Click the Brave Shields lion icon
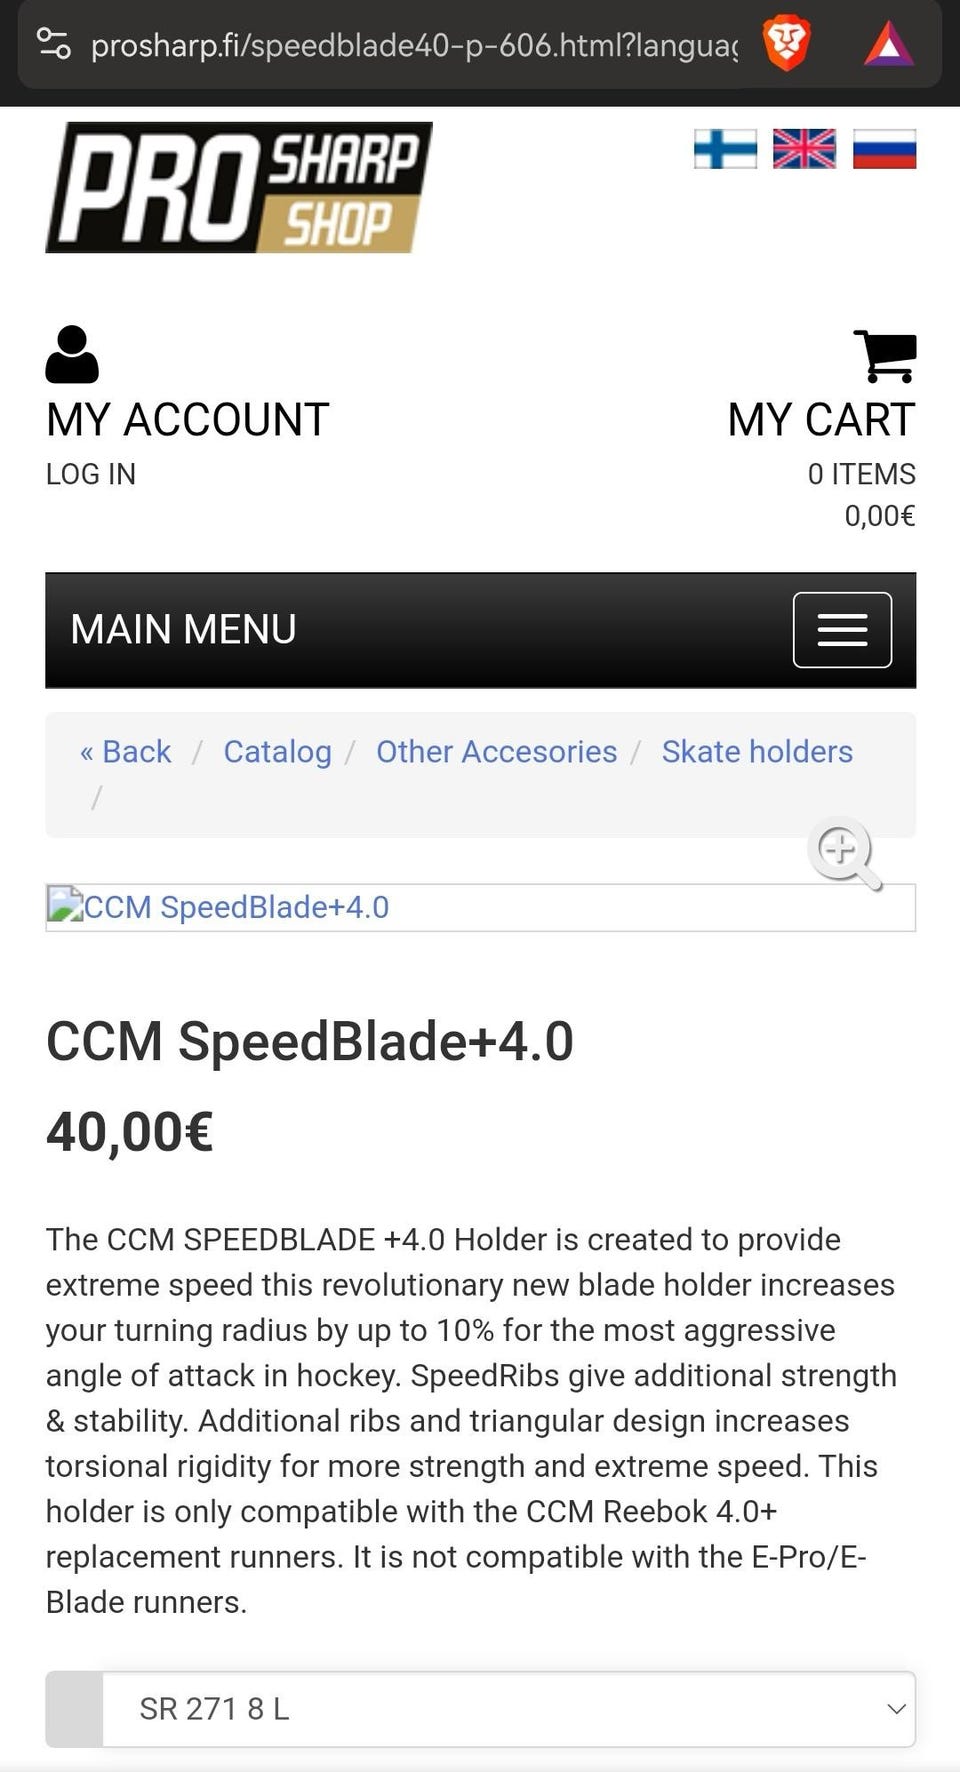Screen dimensions: 960x1772 click(x=786, y=45)
